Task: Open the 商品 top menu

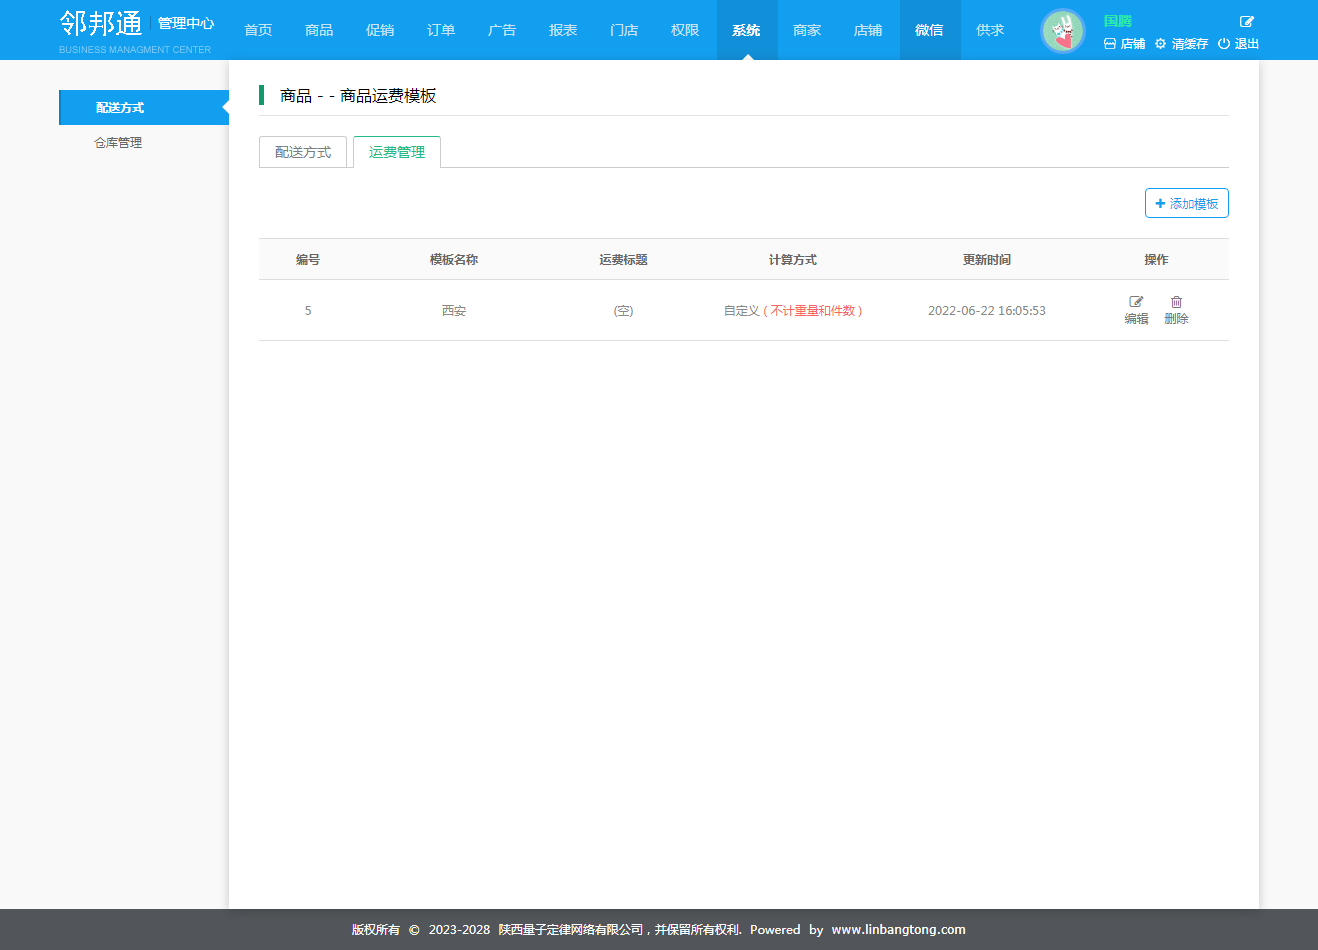Action: point(319,30)
